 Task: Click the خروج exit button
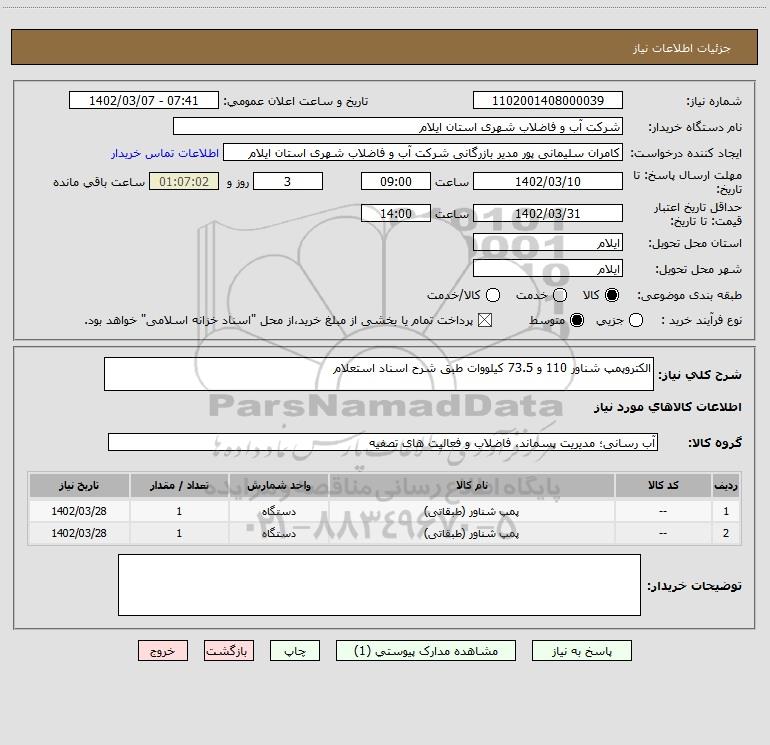pos(163,651)
